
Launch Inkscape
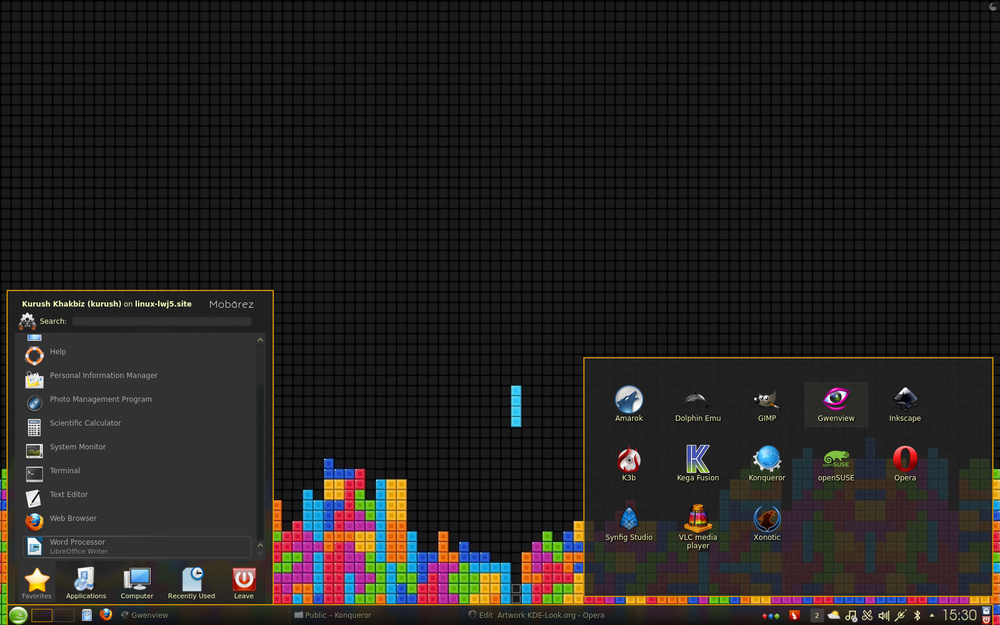point(904,404)
